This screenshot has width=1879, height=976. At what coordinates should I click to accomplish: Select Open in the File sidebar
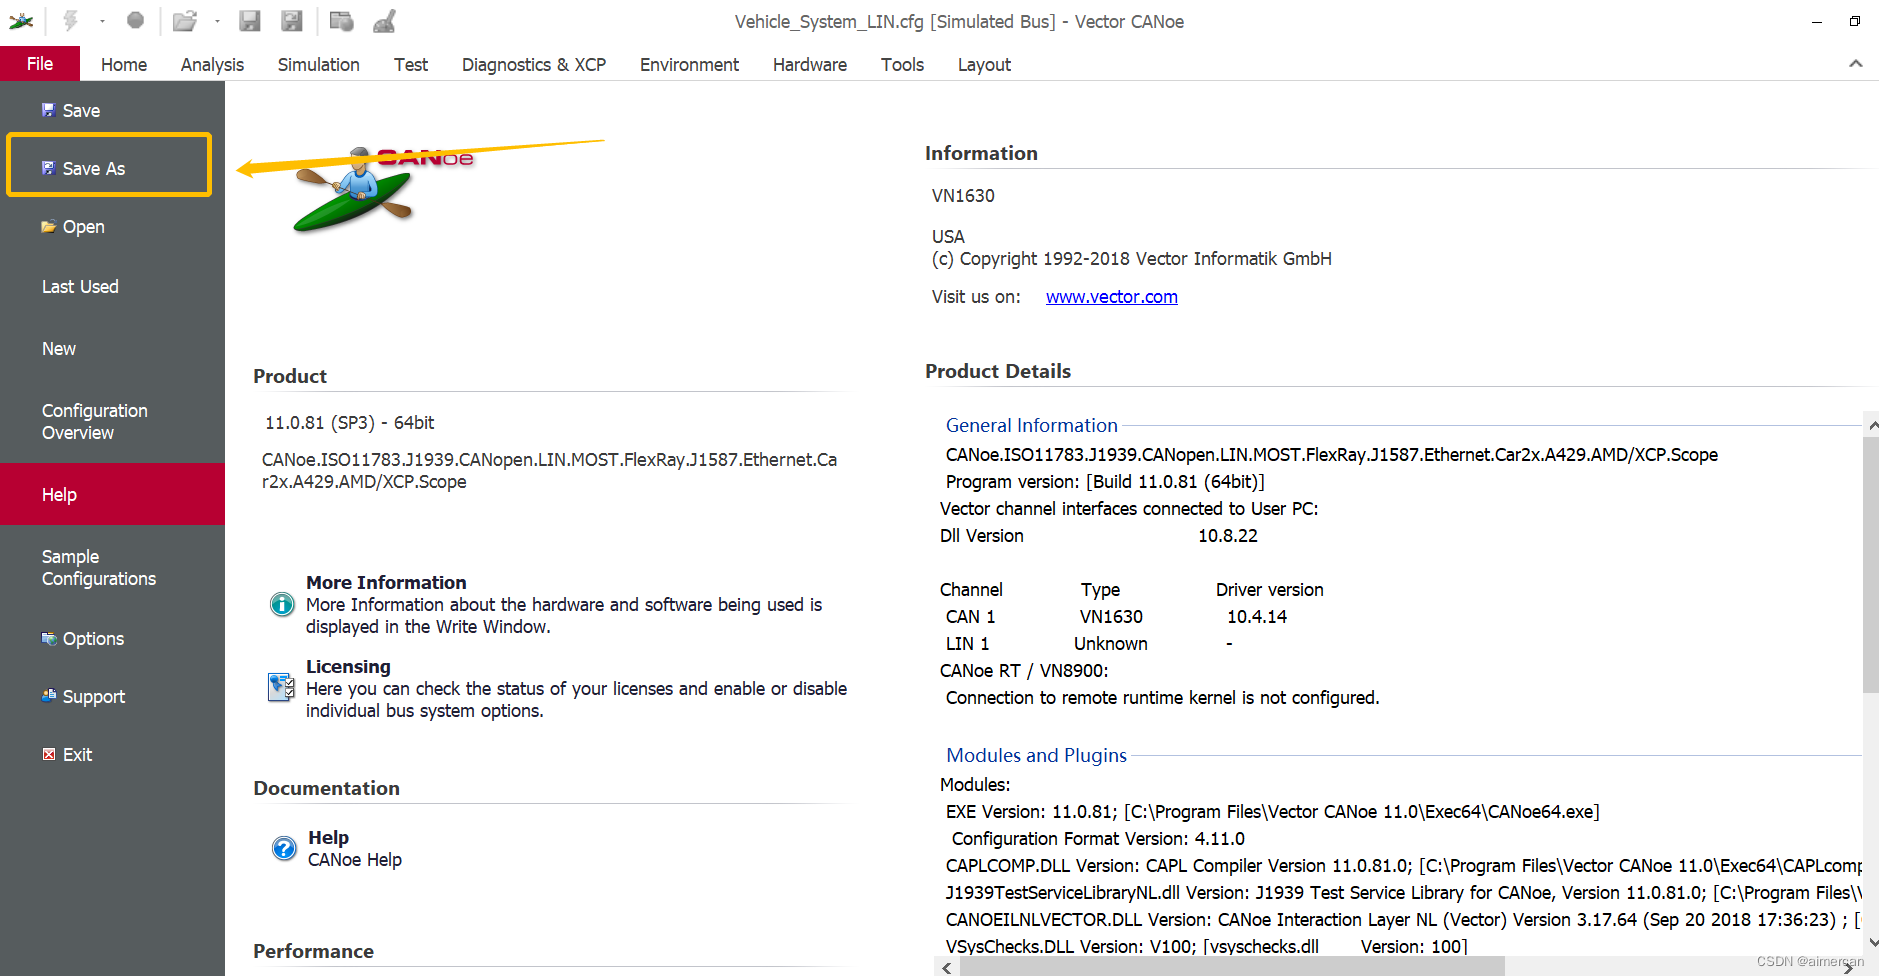112,227
